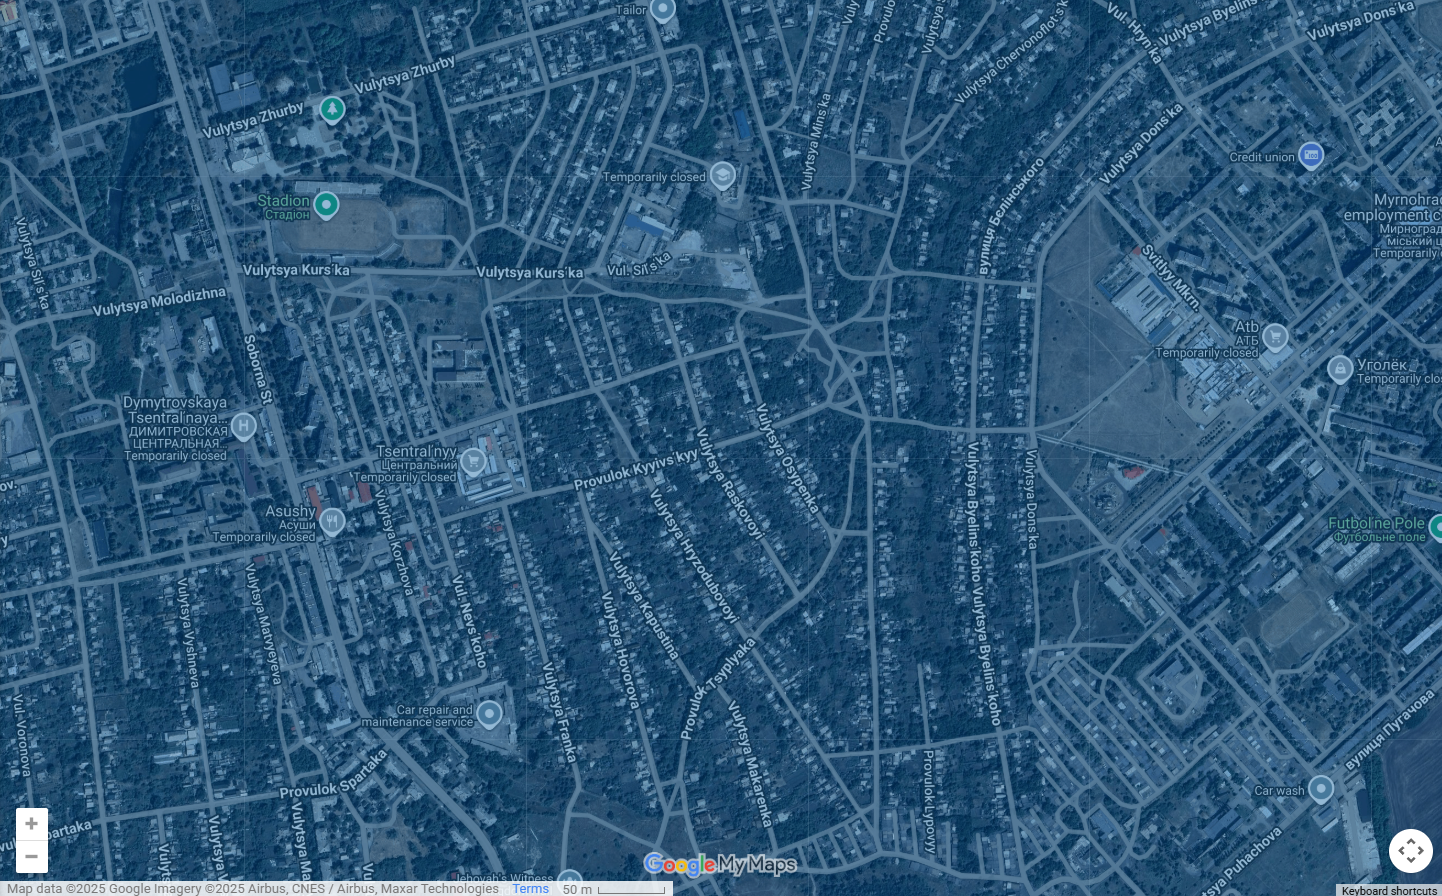
Task: Click the map pan control button
Action: pos(1411,851)
